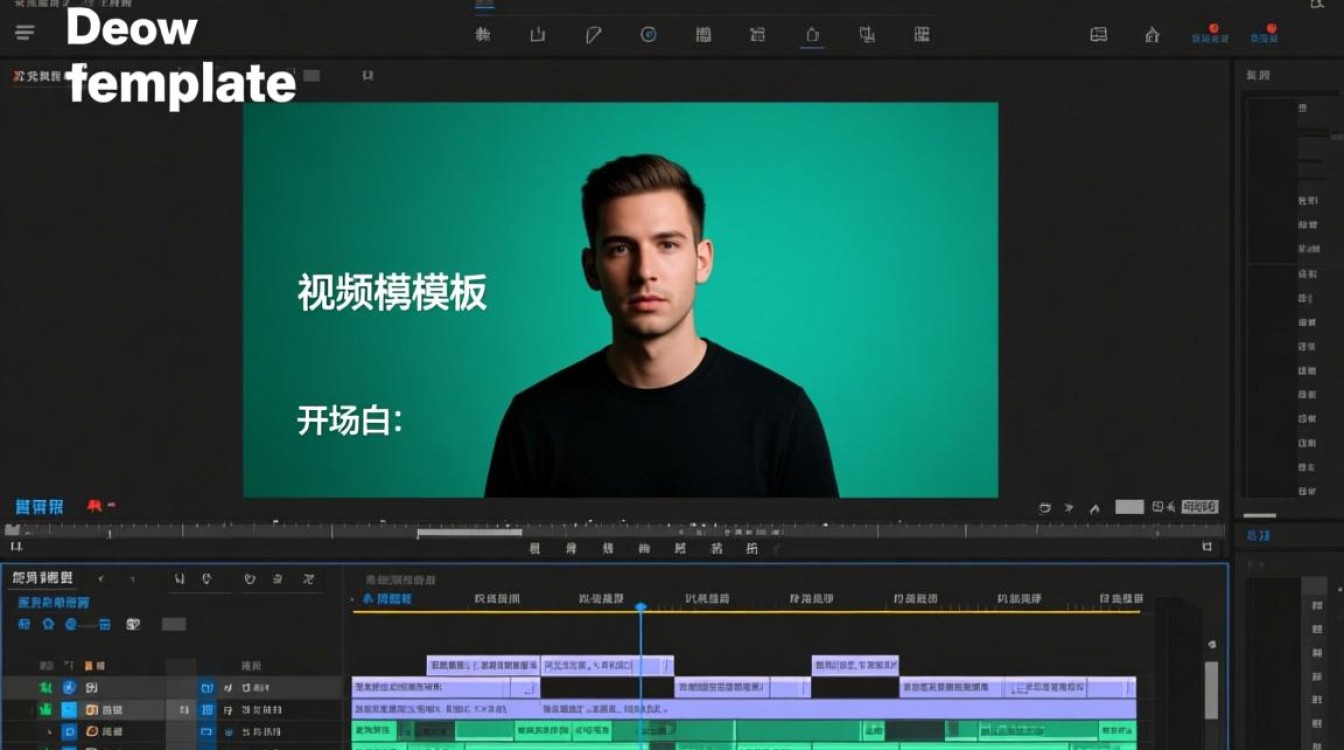Expand the third track using its small arrow

[50, 732]
